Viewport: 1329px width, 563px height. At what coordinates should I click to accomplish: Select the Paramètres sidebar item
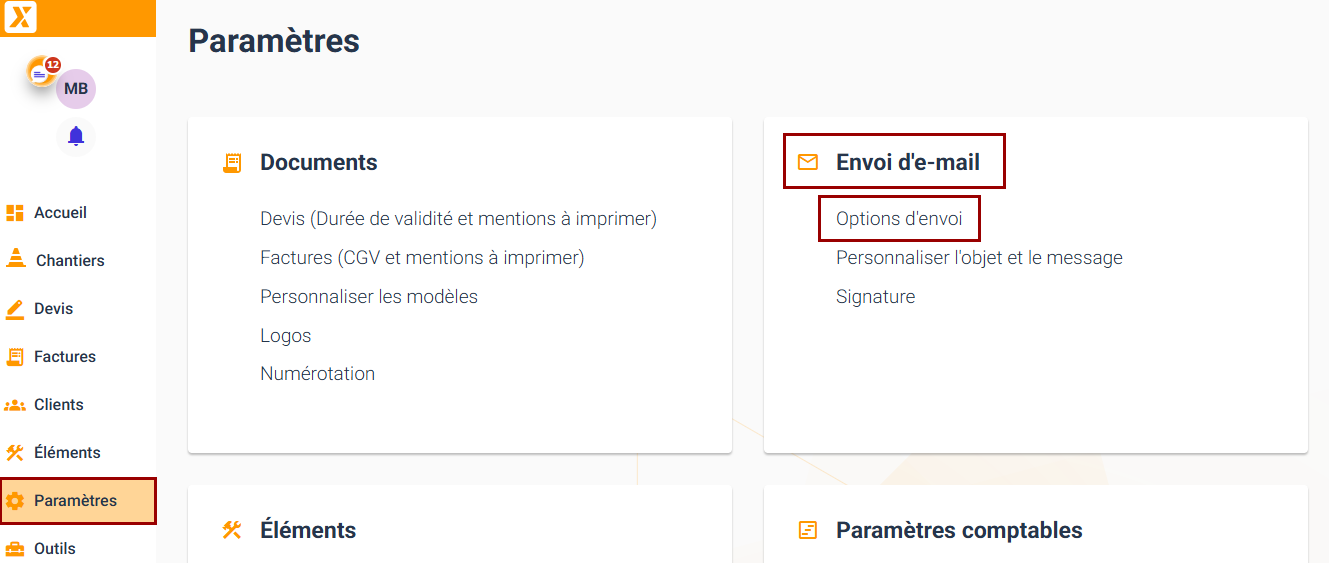[x=78, y=501]
